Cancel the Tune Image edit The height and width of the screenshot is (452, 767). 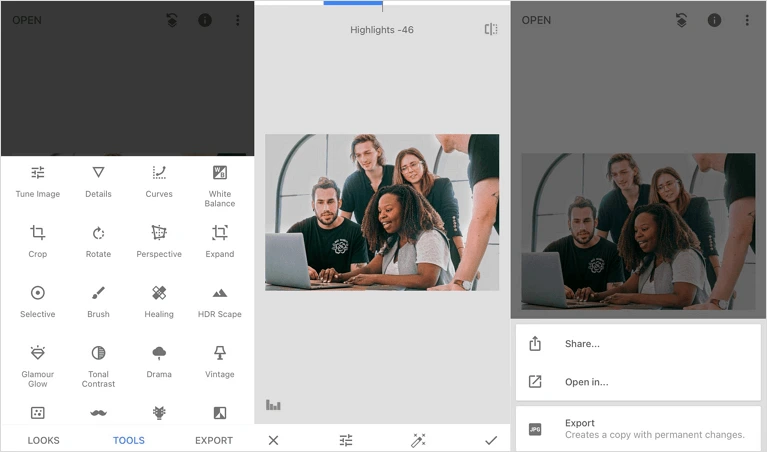tap(273, 440)
